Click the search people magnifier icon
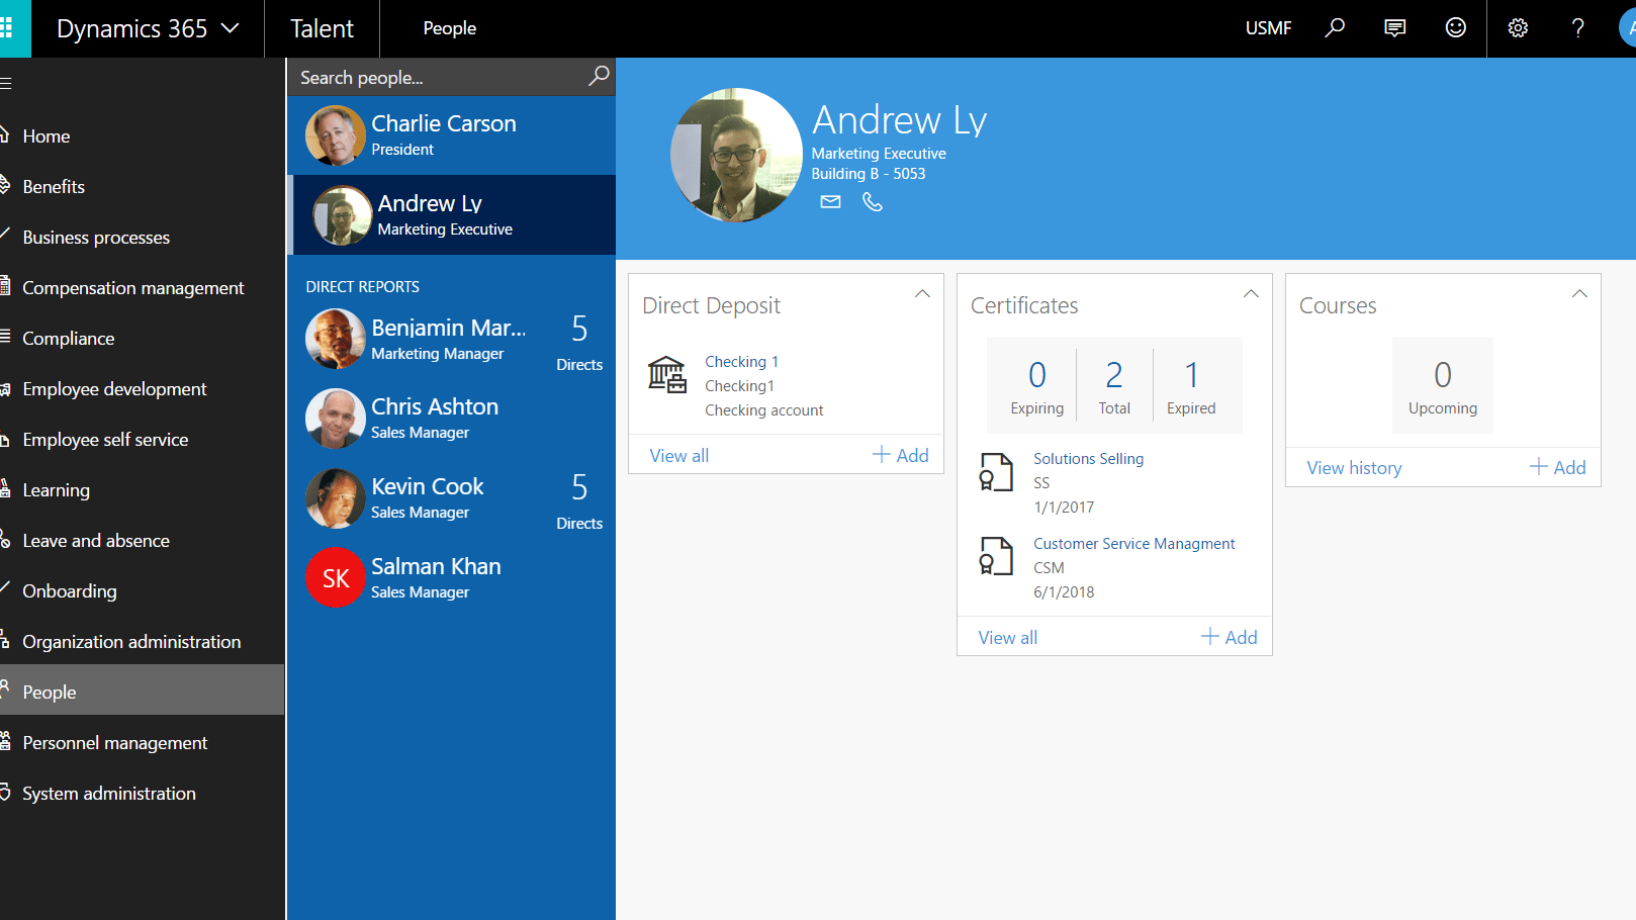 click(x=598, y=76)
